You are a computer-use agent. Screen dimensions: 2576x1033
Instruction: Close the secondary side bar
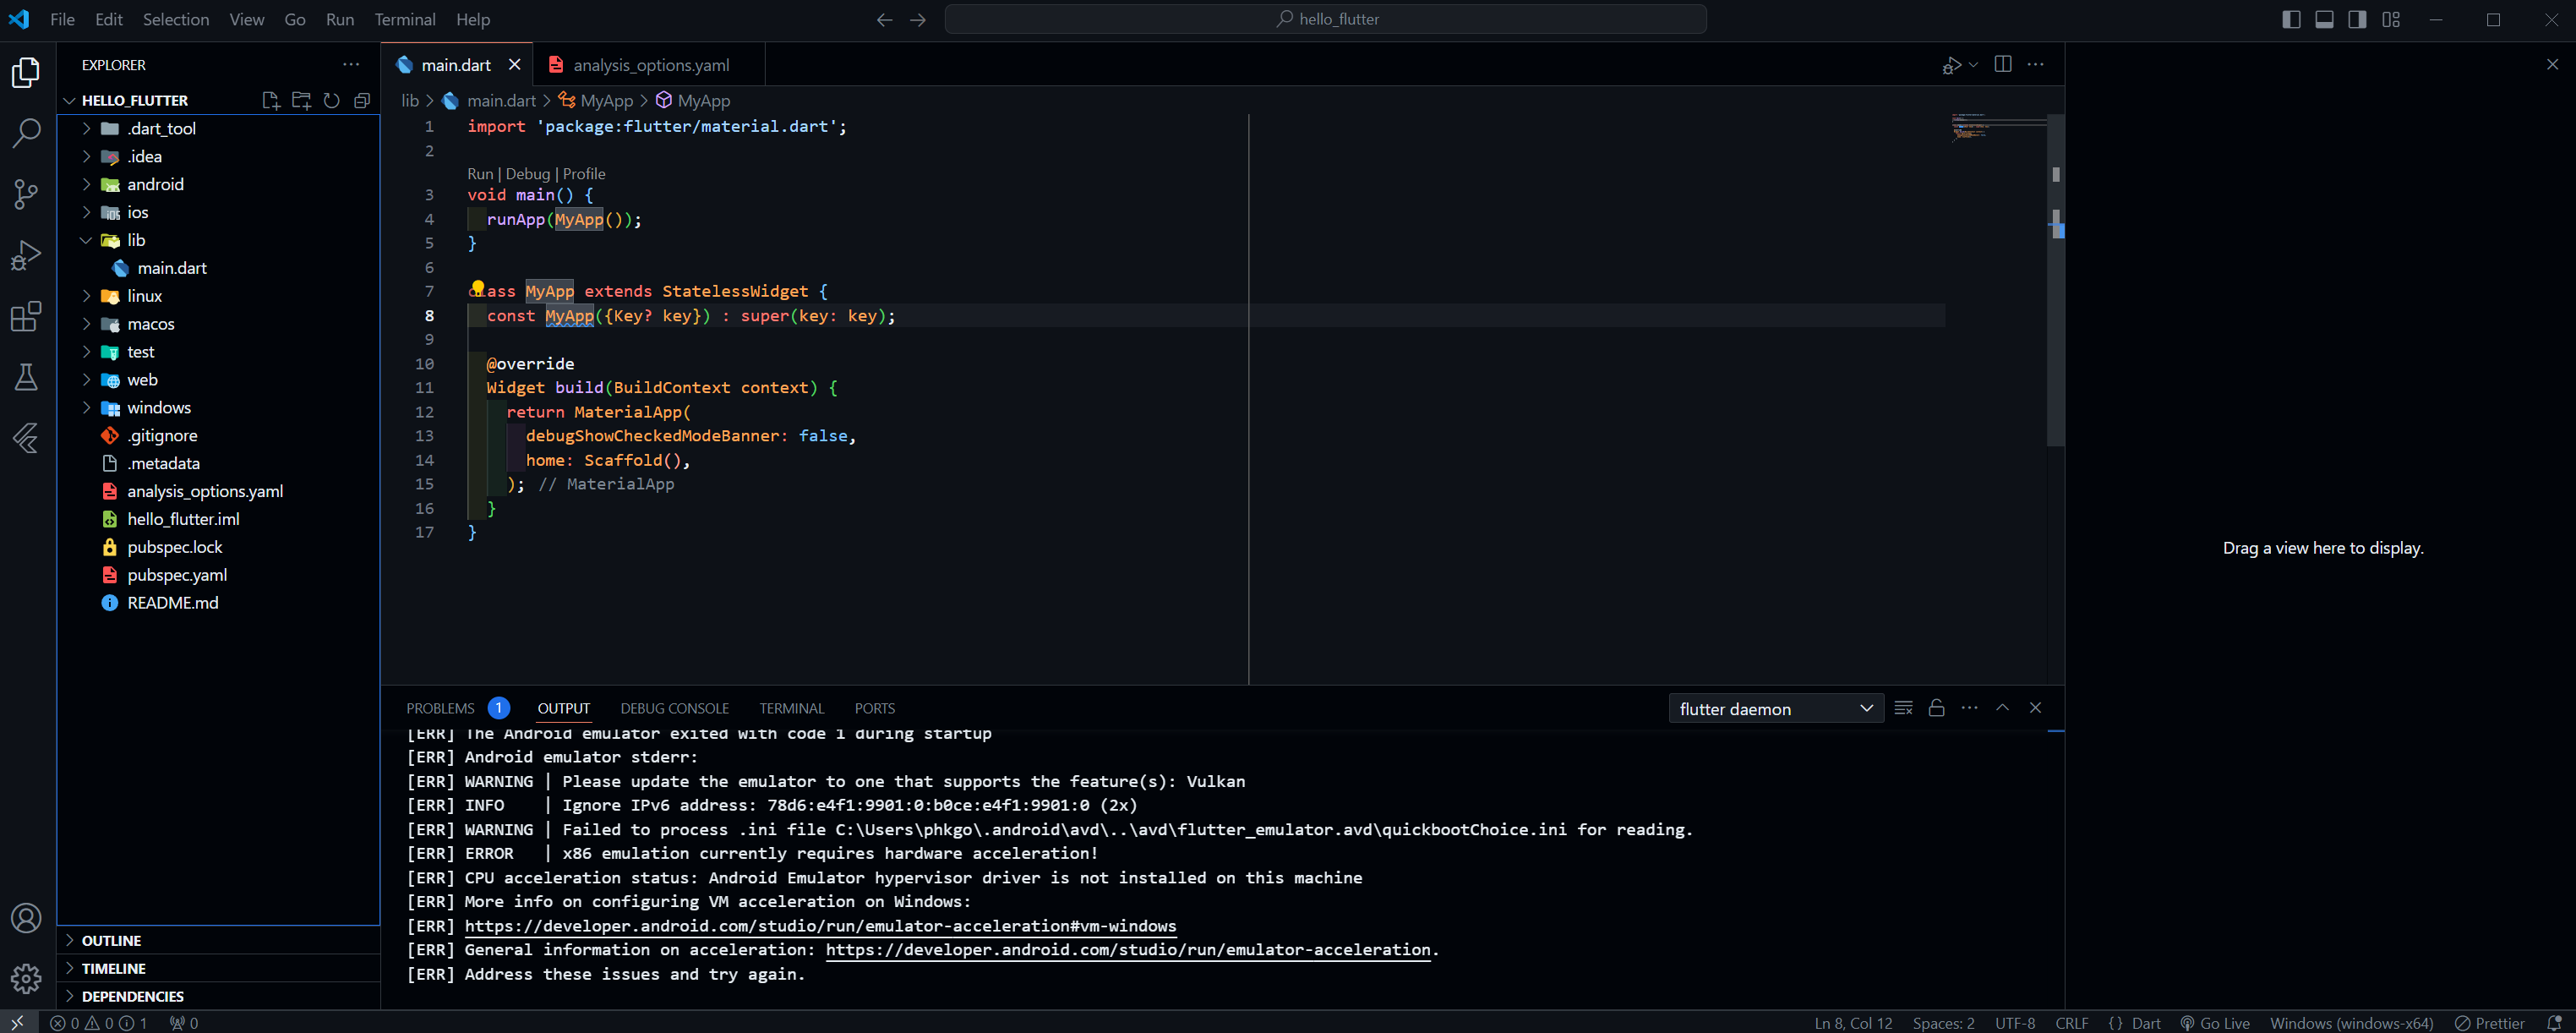tap(2552, 64)
